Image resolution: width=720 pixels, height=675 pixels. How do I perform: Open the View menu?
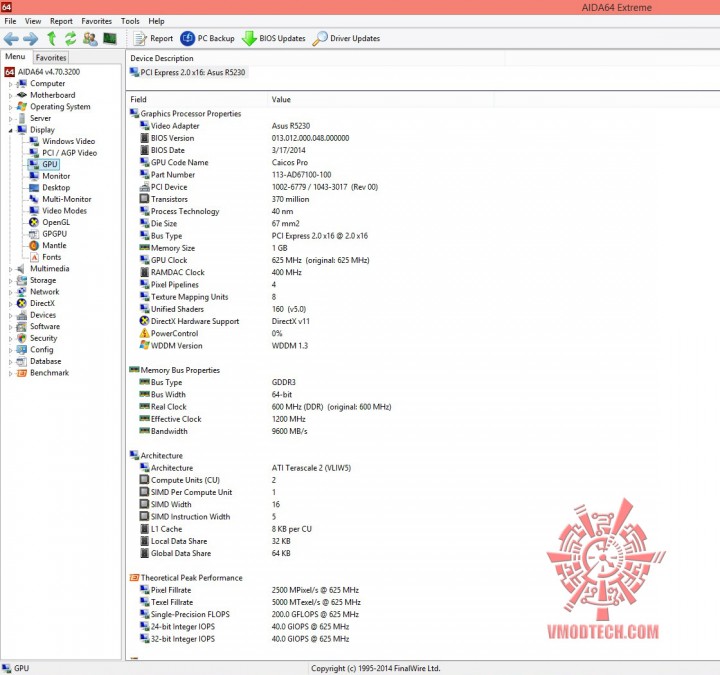(x=33, y=21)
